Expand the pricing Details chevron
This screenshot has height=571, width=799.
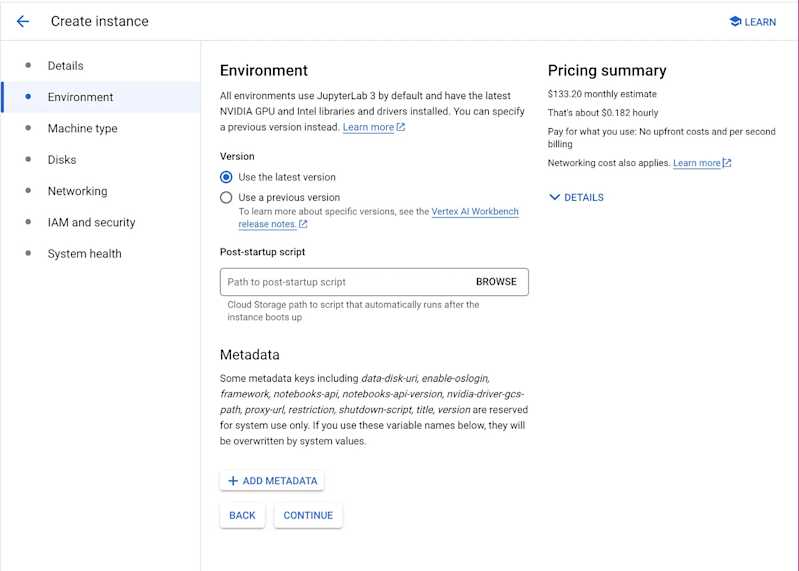point(555,198)
